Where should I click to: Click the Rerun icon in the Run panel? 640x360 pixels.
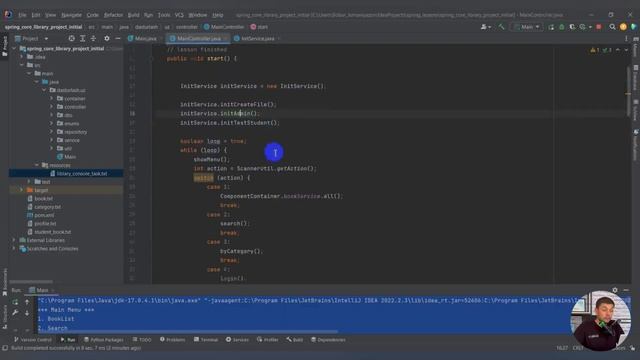coord(16,302)
